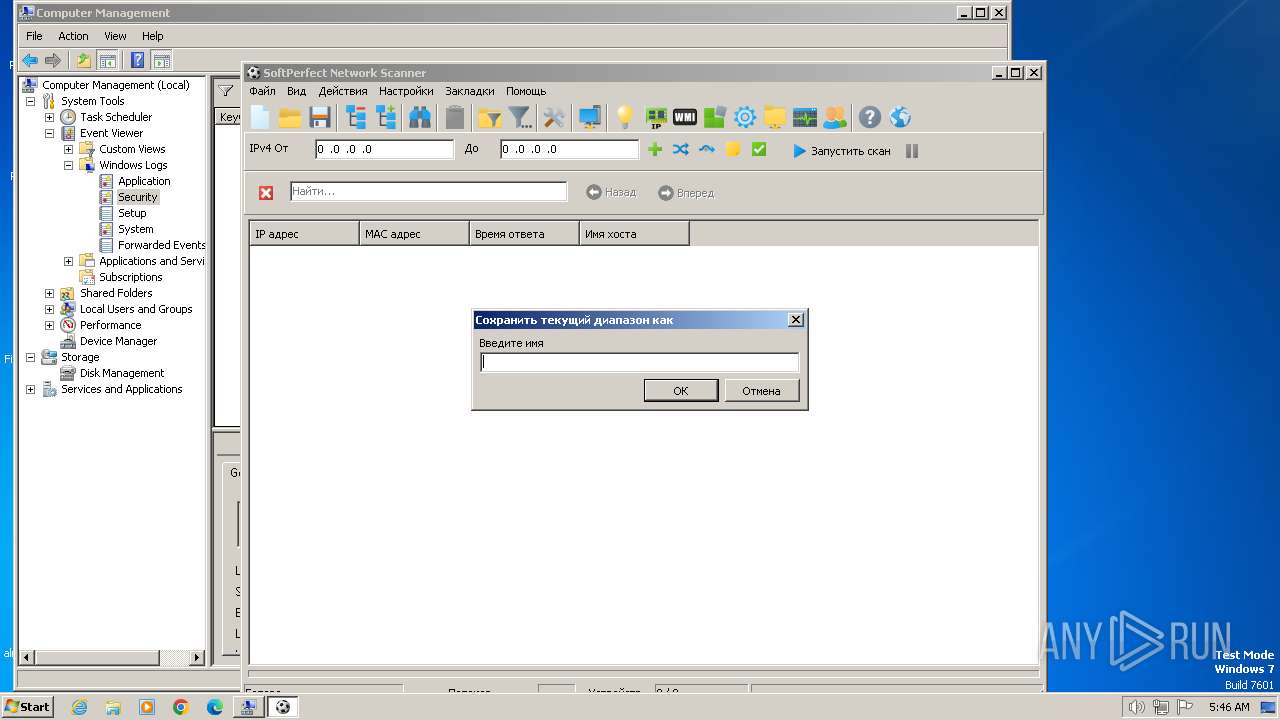This screenshot has width=1280, height=720.
Task: Click the network computer monitor icon
Action: (x=590, y=117)
